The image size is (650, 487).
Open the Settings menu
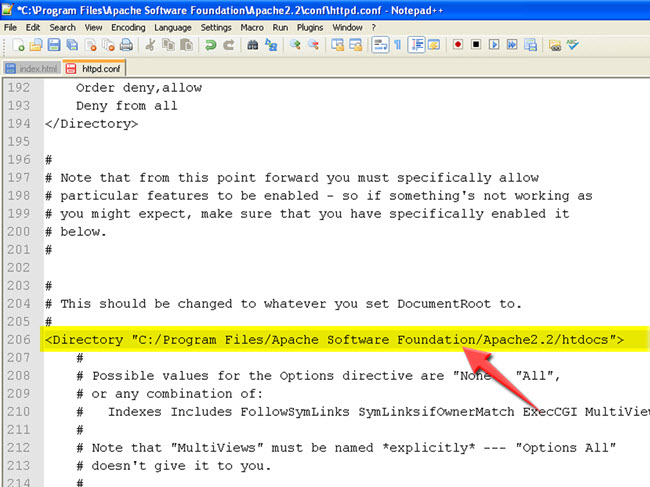(x=216, y=27)
